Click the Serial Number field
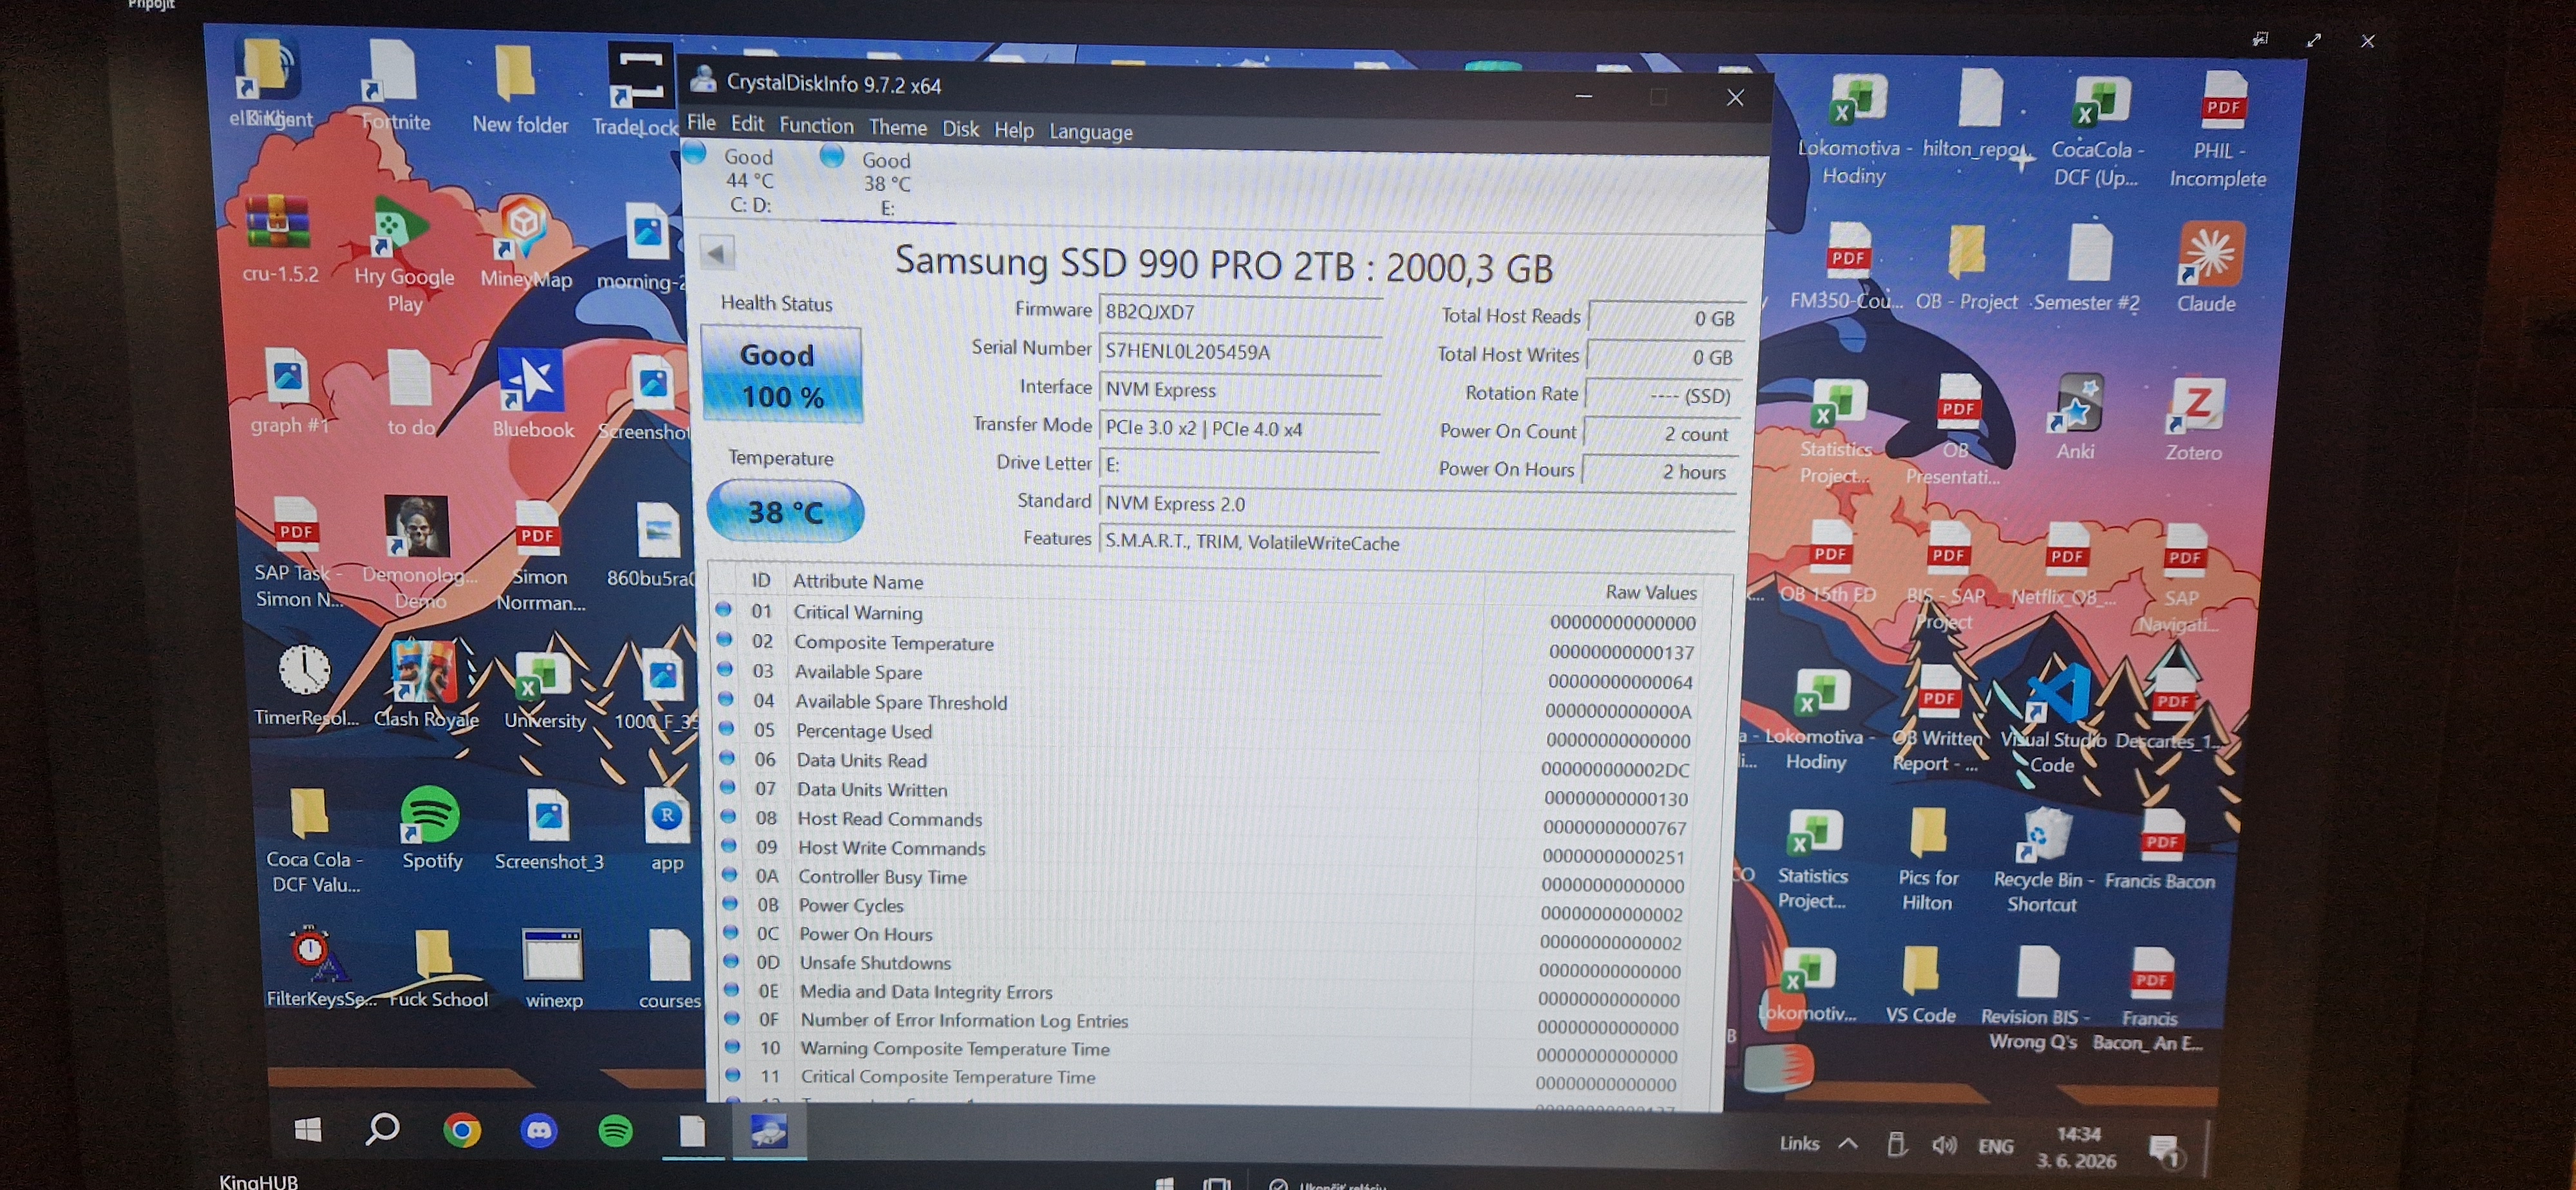This screenshot has width=2576, height=1190. coord(1240,351)
